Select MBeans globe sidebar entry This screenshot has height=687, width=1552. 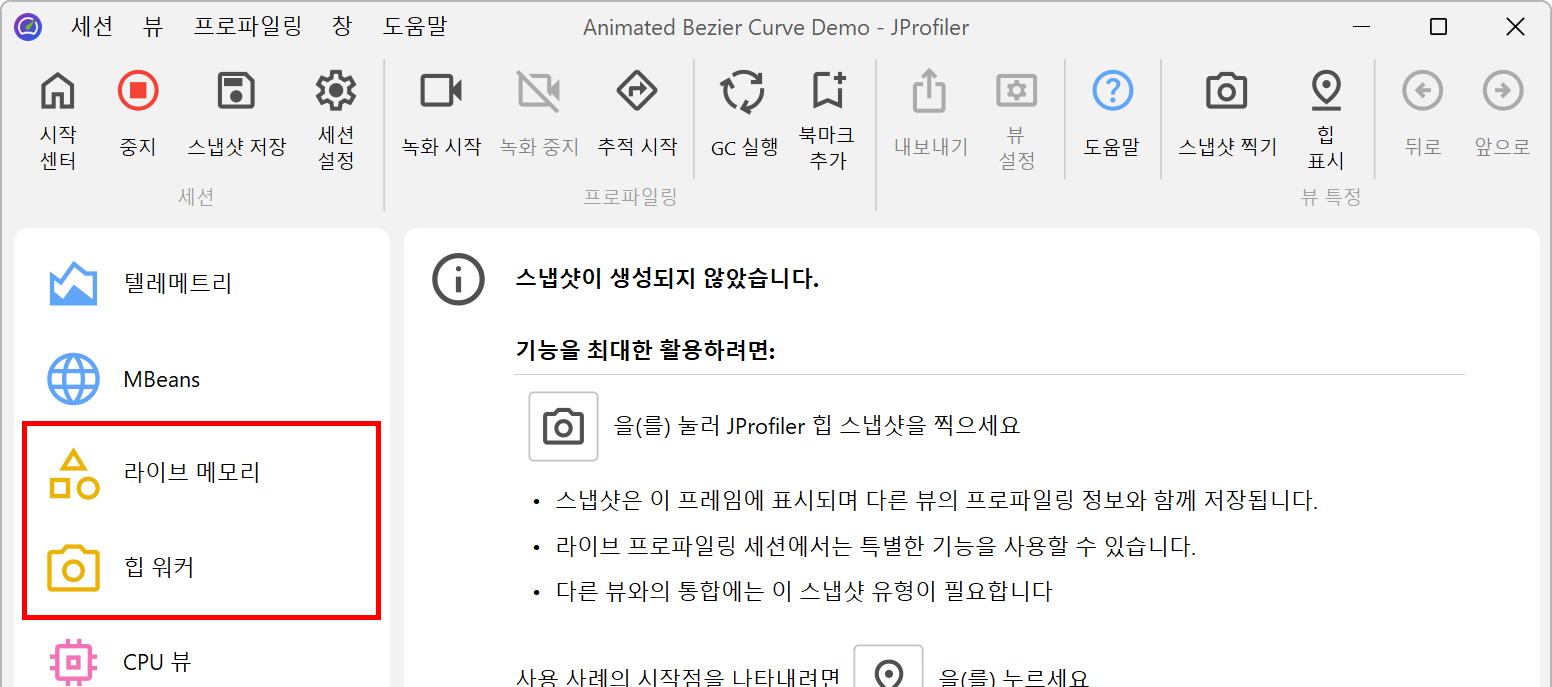(x=201, y=379)
